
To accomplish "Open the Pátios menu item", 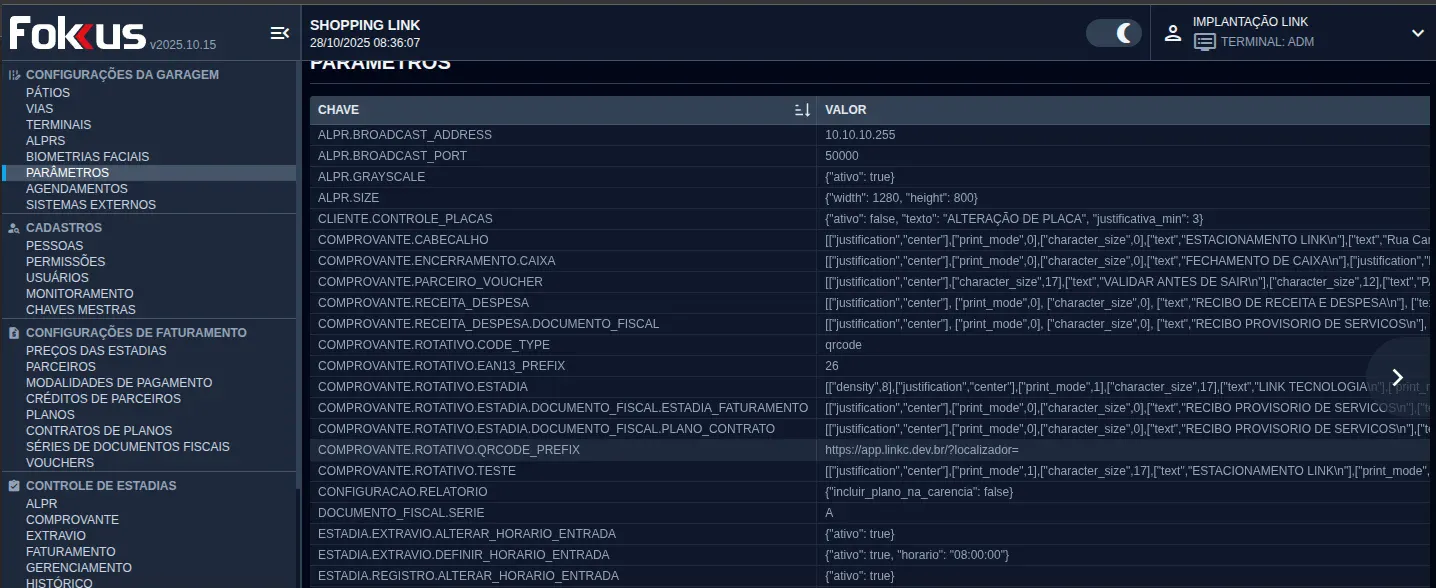I will 48,93.
